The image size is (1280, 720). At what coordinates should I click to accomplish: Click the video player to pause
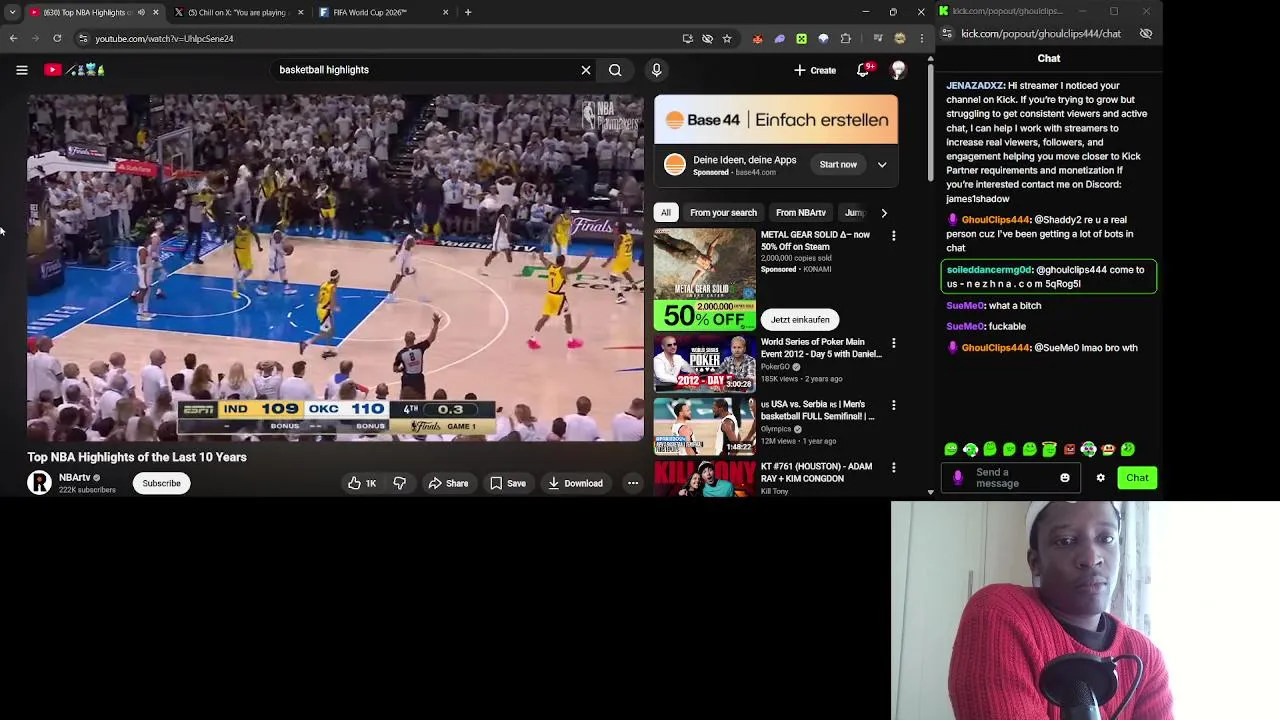[x=336, y=268]
